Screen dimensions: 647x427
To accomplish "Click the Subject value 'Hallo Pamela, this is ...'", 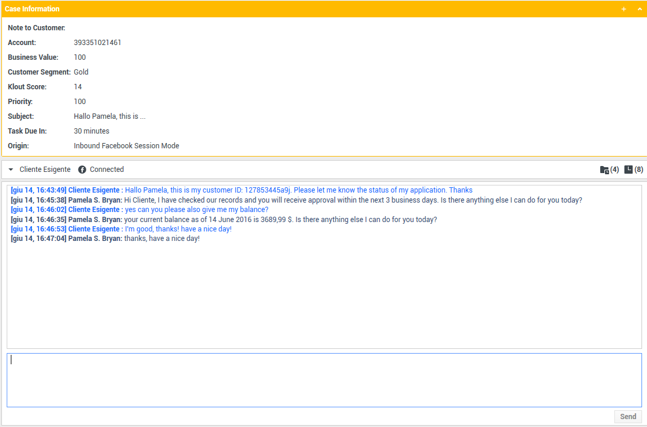I will (109, 116).
